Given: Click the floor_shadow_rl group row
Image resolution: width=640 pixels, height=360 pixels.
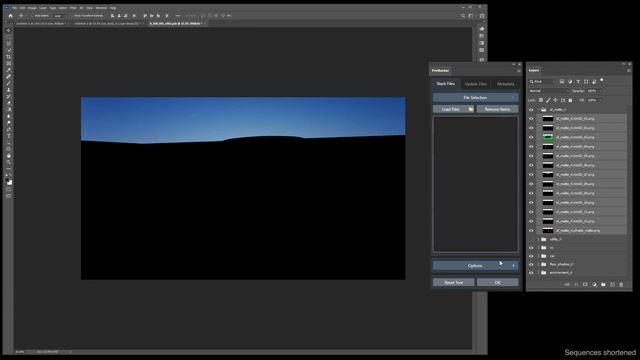Looking at the screenshot, I should (577, 264).
